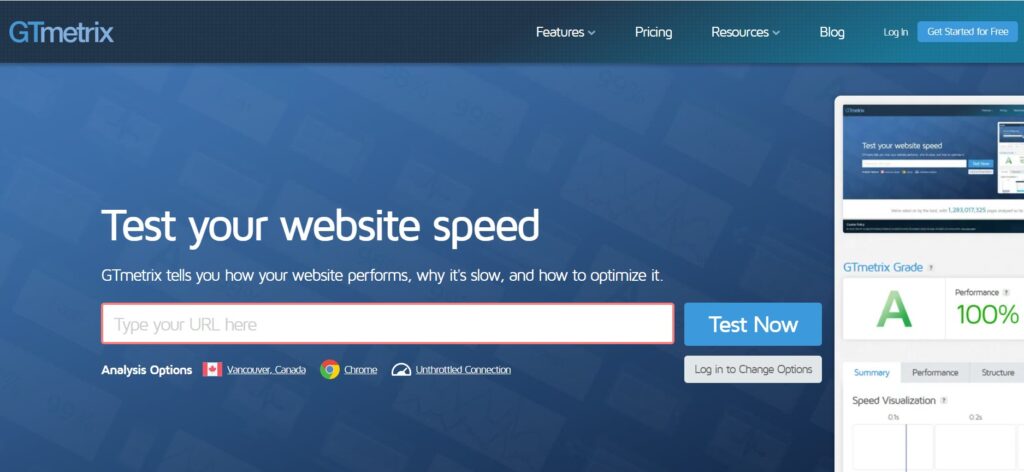This screenshot has width=1024, height=472.
Task: Click the Log In link
Action: (895, 32)
